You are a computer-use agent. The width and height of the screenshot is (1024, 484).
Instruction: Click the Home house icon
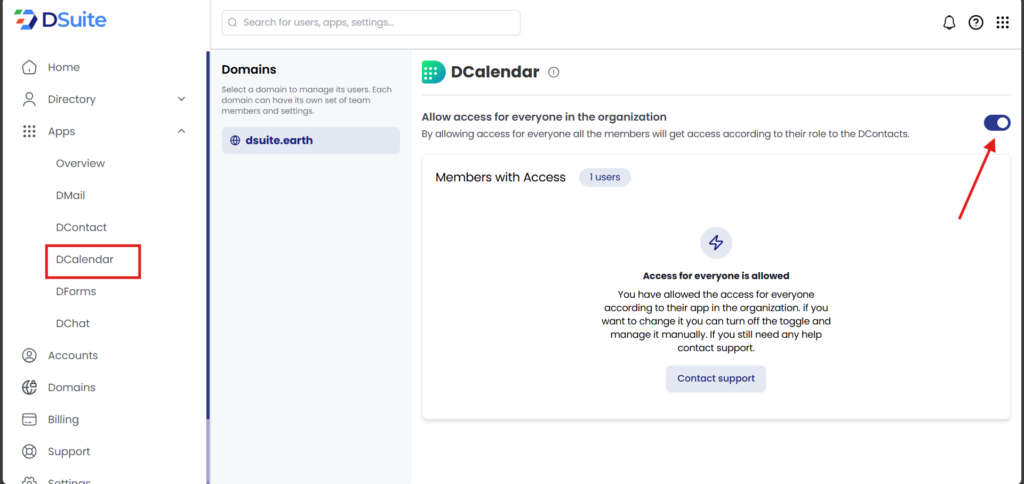pos(29,67)
